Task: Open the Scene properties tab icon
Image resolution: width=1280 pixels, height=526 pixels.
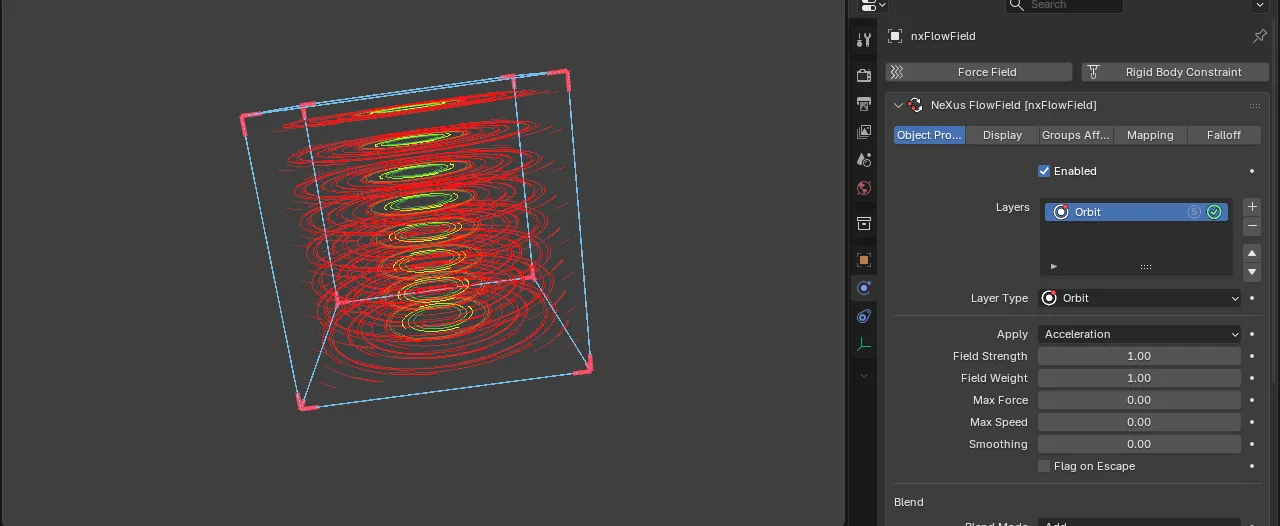Action: click(864, 160)
